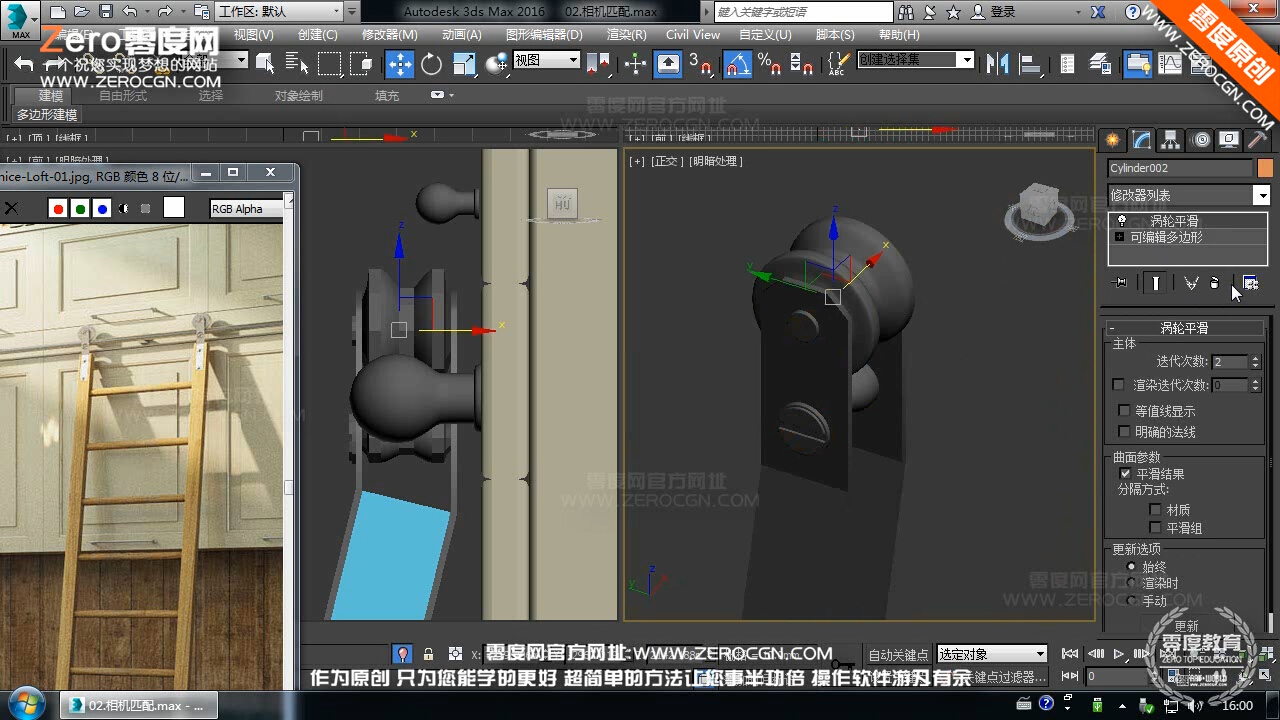
Task: Activate Select and Move tool
Action: pos(399,64)
